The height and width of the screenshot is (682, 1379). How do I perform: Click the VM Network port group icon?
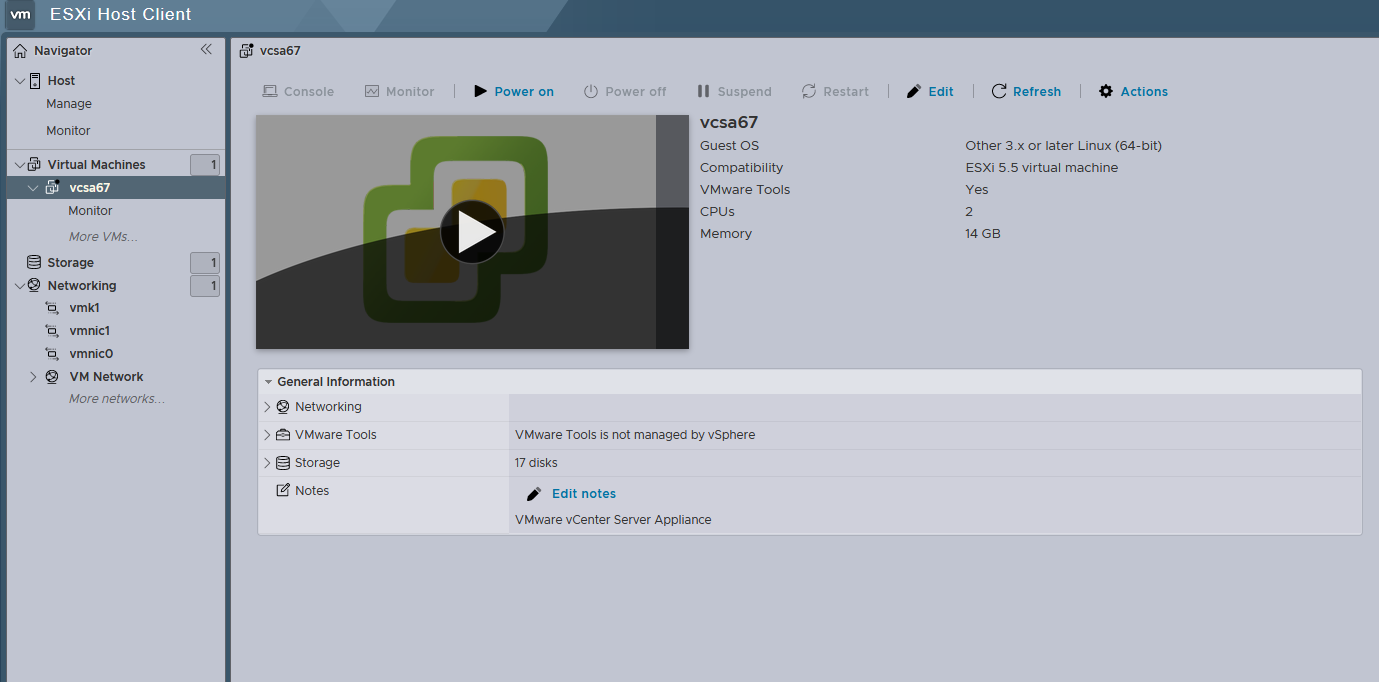52,377
